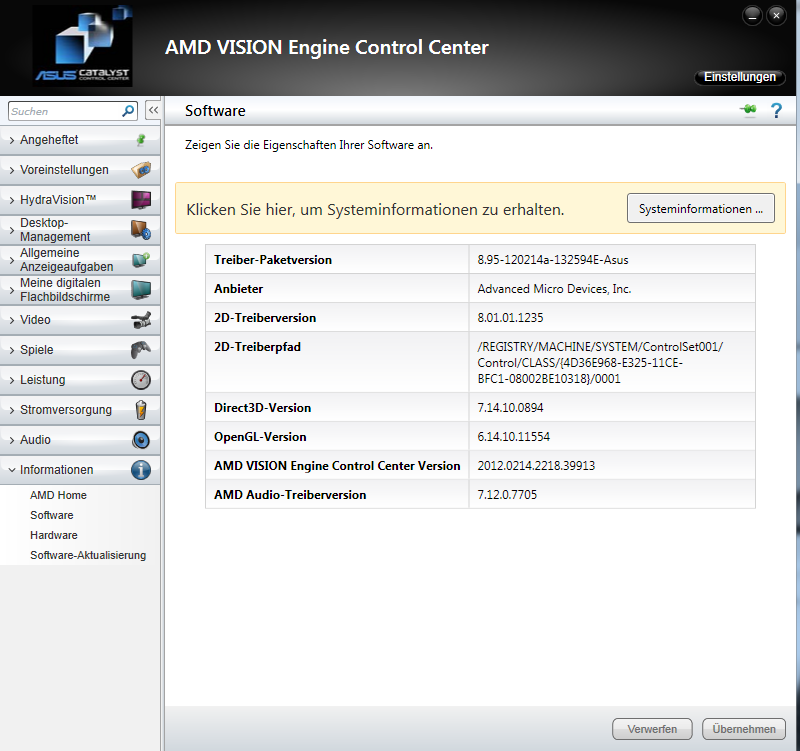Click the Übernehmen button
Screen dimensions: 800x751
pos(744,729)
